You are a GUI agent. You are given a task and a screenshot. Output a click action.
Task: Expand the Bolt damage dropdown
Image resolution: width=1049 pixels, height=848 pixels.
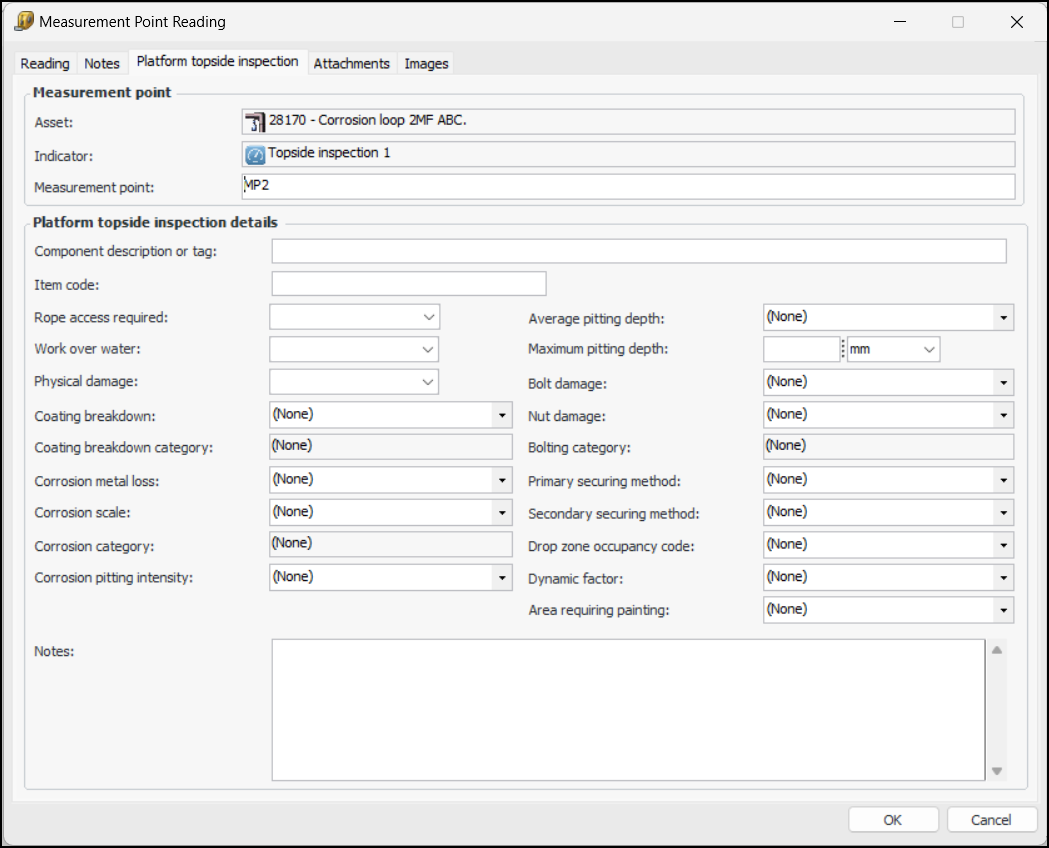point(1002,382)
